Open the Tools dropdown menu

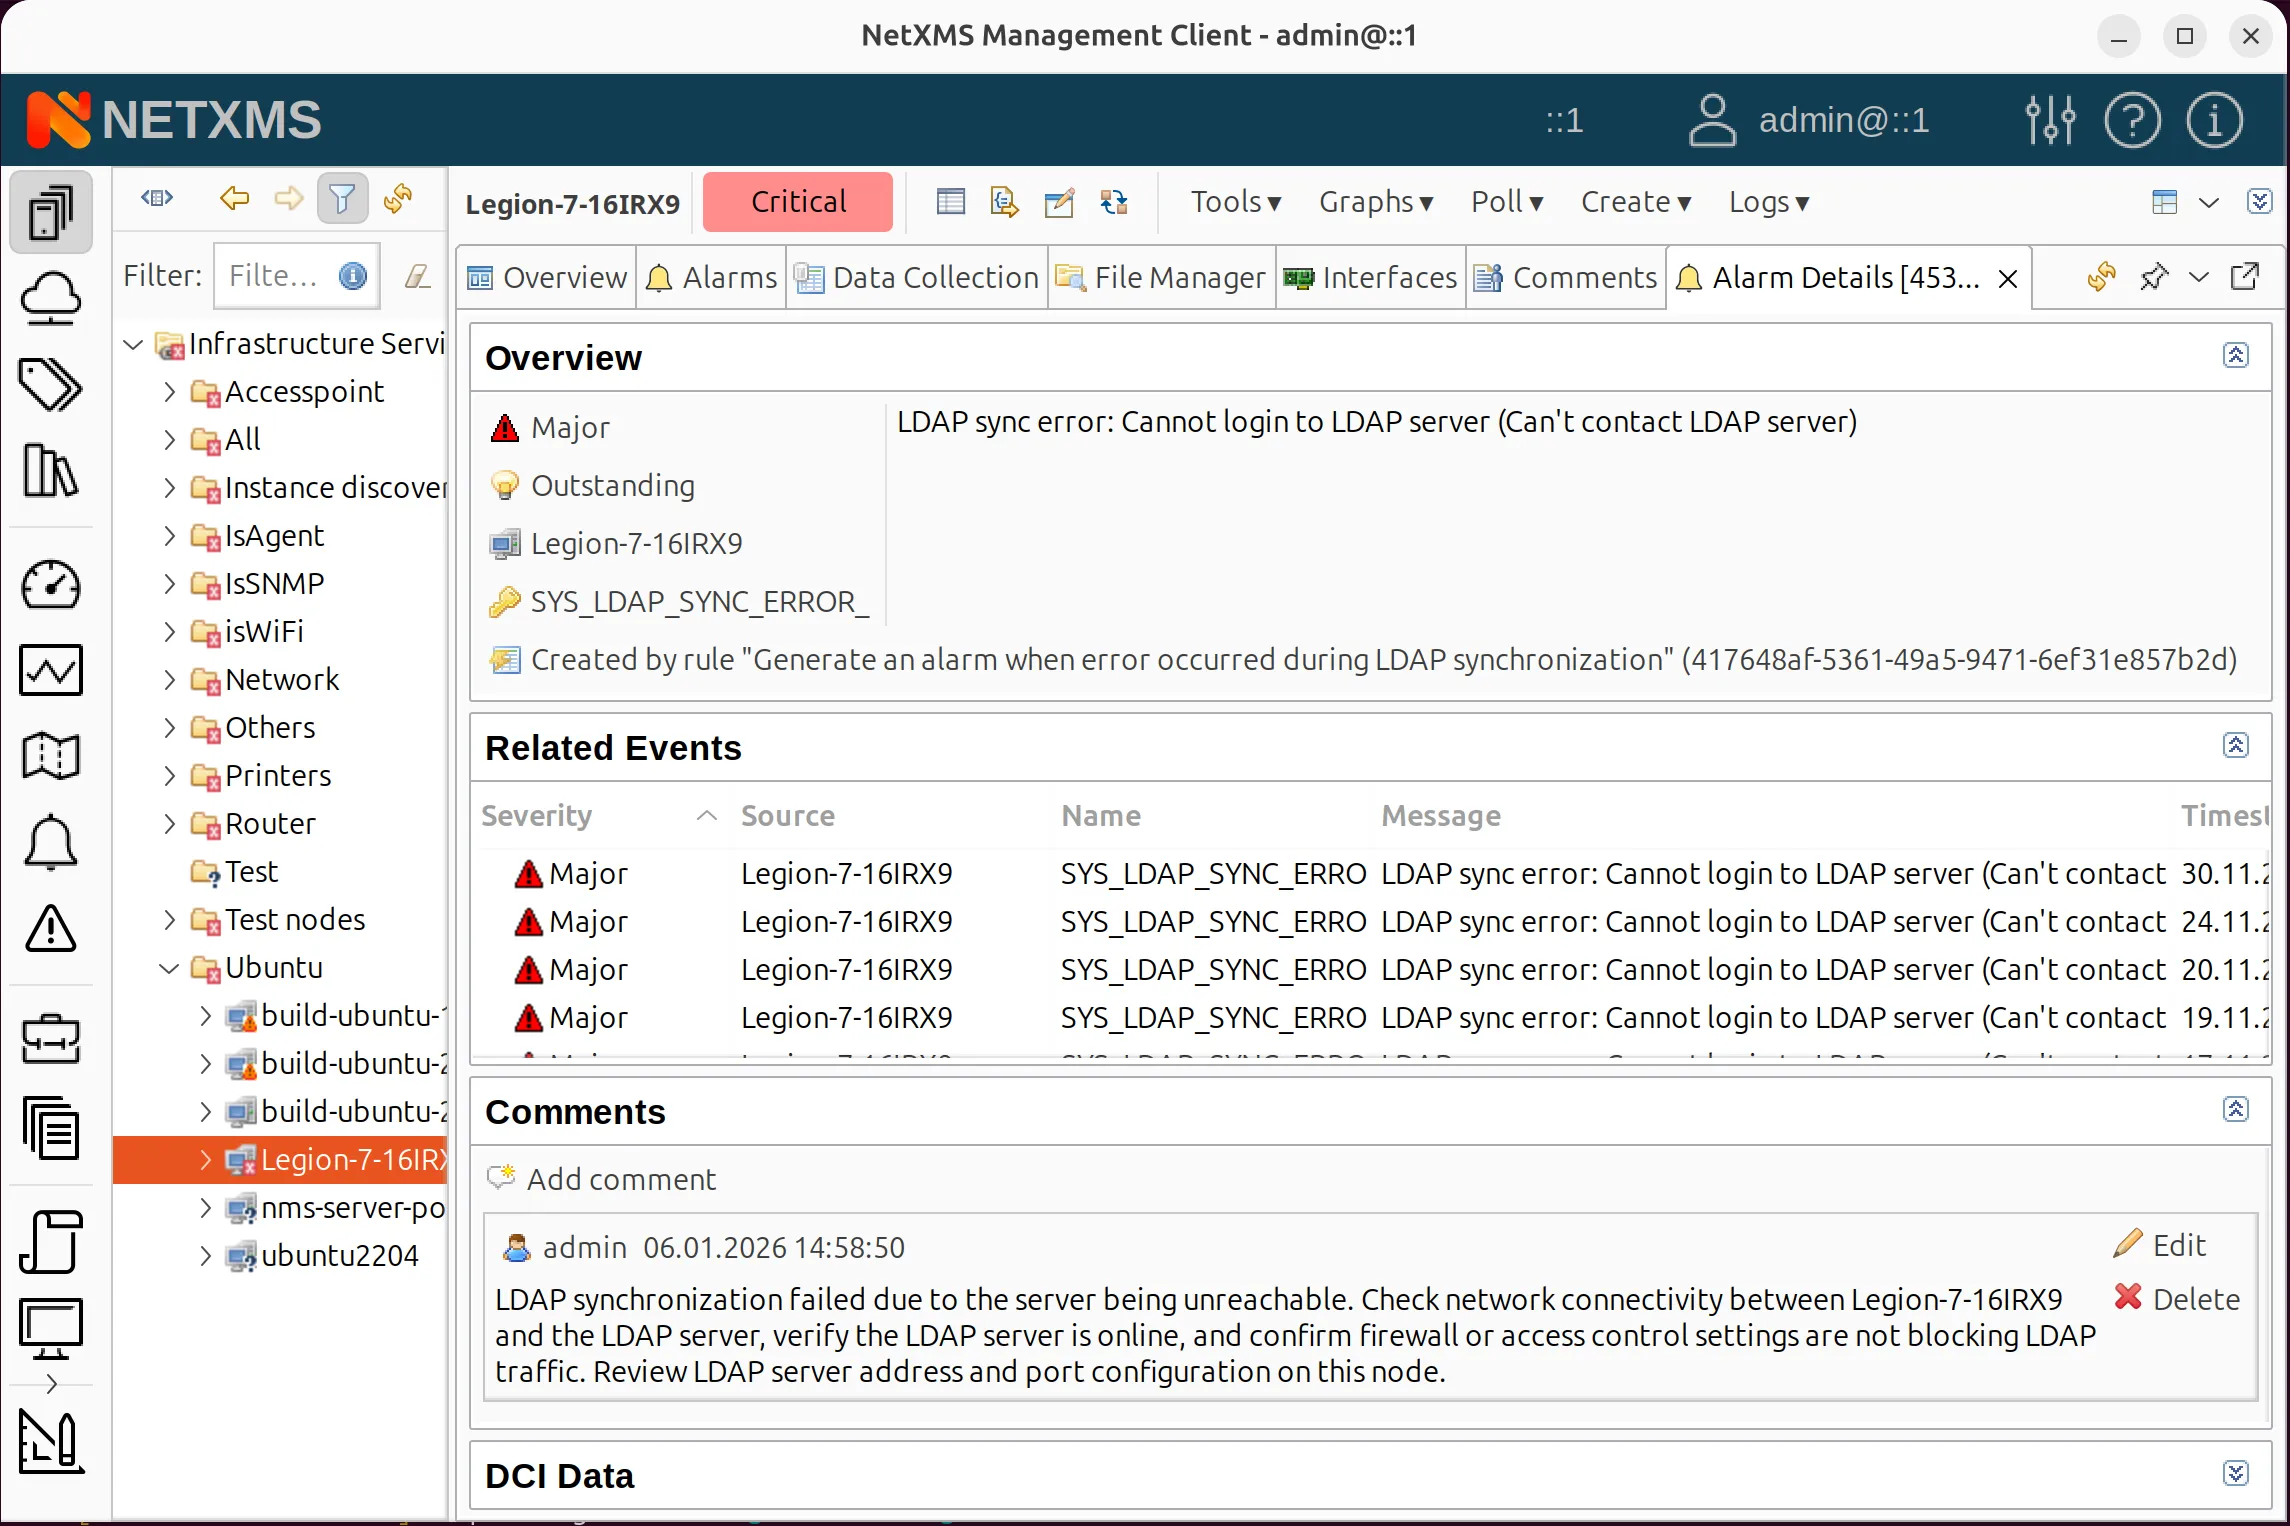(1235, 202)
